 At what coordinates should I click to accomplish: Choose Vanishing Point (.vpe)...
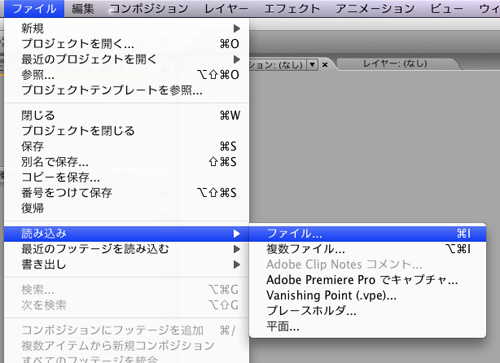(368, 295)
